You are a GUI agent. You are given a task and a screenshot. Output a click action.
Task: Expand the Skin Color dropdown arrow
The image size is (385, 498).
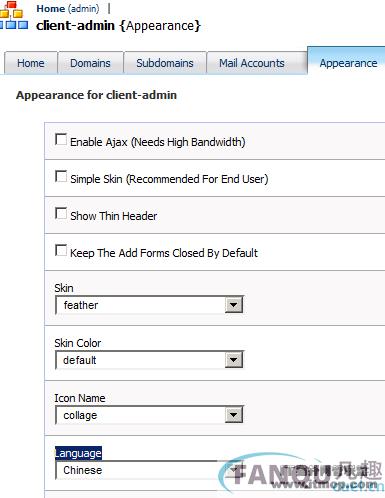tap(233, 360)
